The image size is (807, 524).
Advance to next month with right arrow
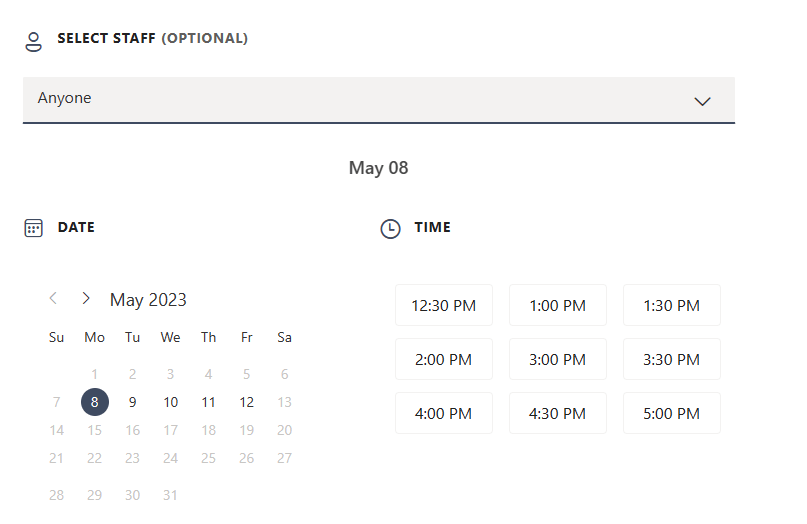pos(86,298)
